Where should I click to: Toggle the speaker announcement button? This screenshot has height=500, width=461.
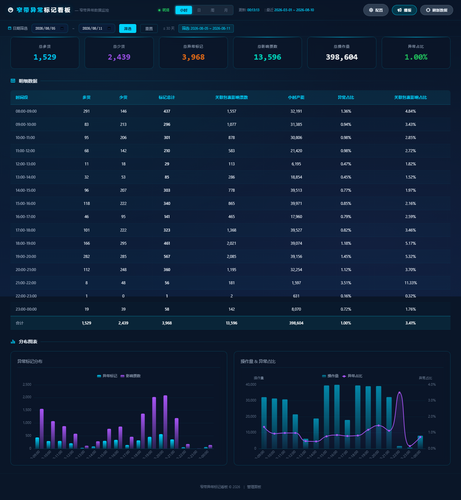click(x=404, y=10)
